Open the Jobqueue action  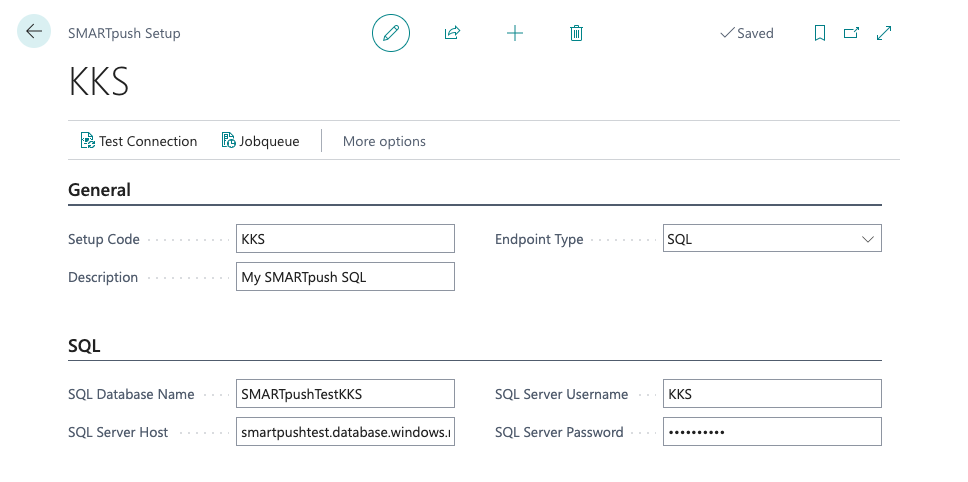click(260, 141)
